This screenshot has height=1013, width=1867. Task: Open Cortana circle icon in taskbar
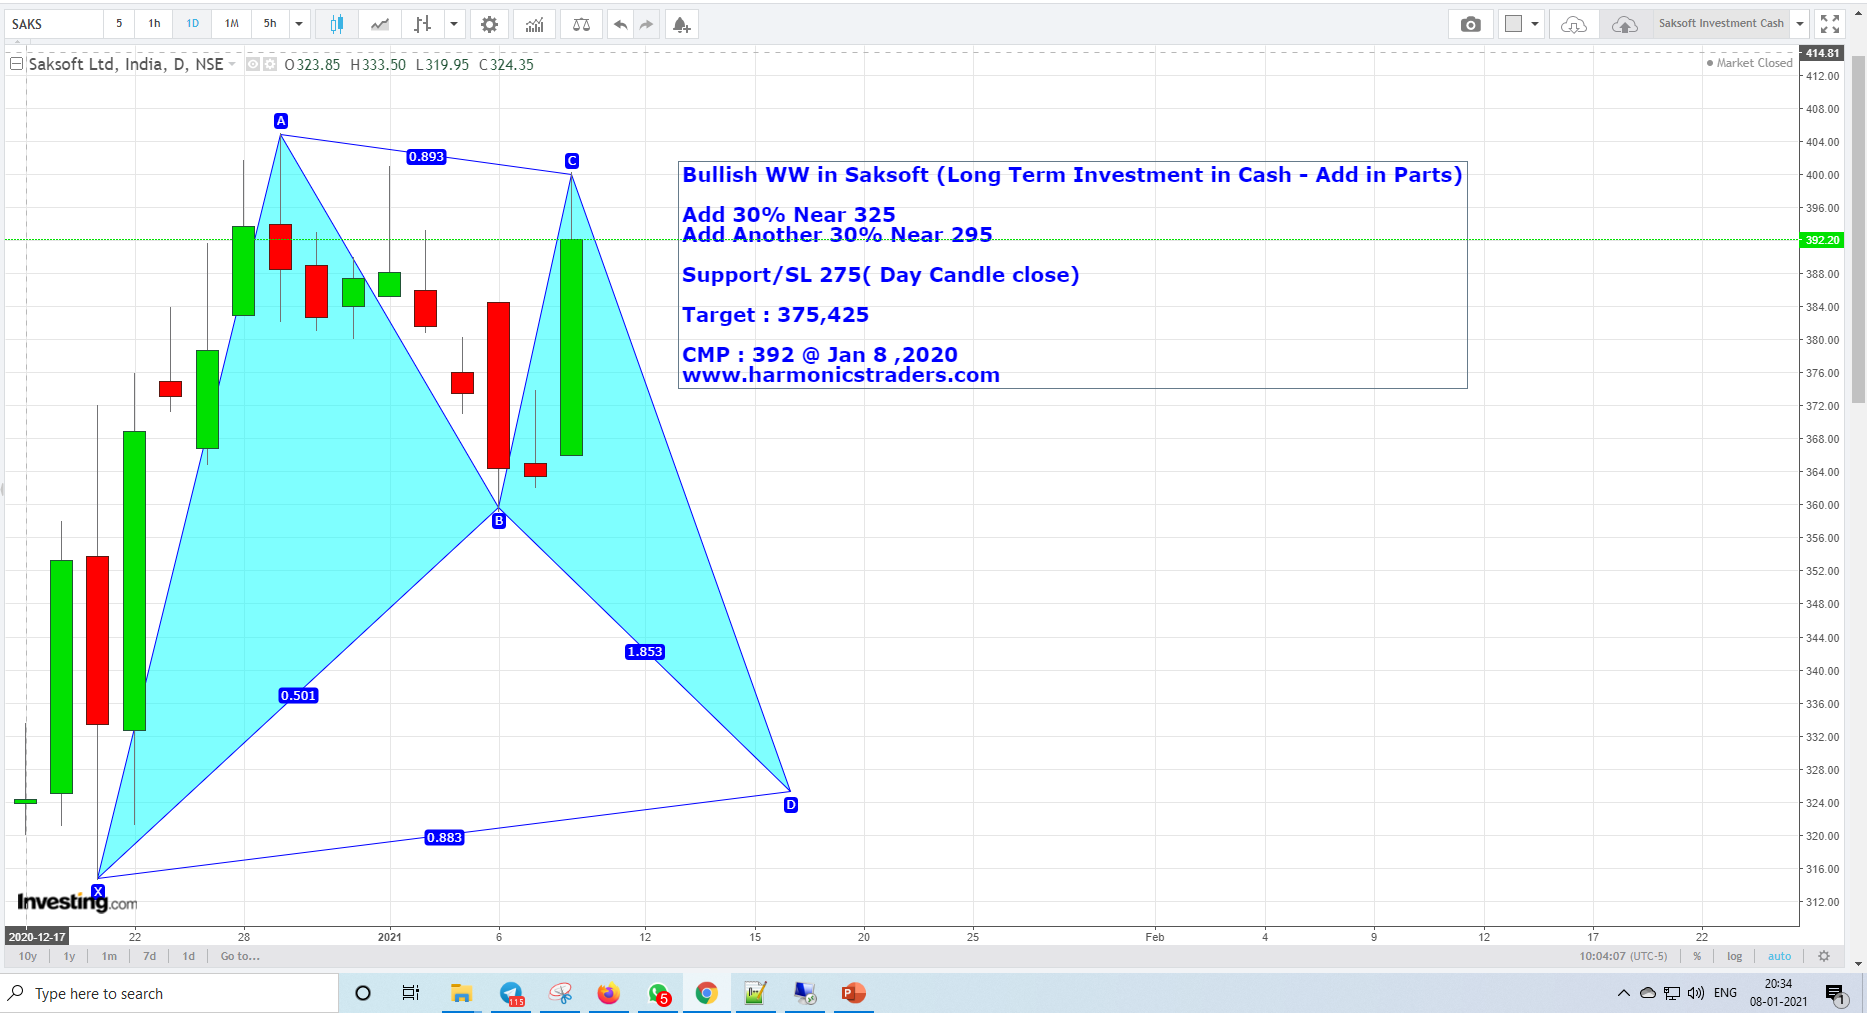(363, 994)
